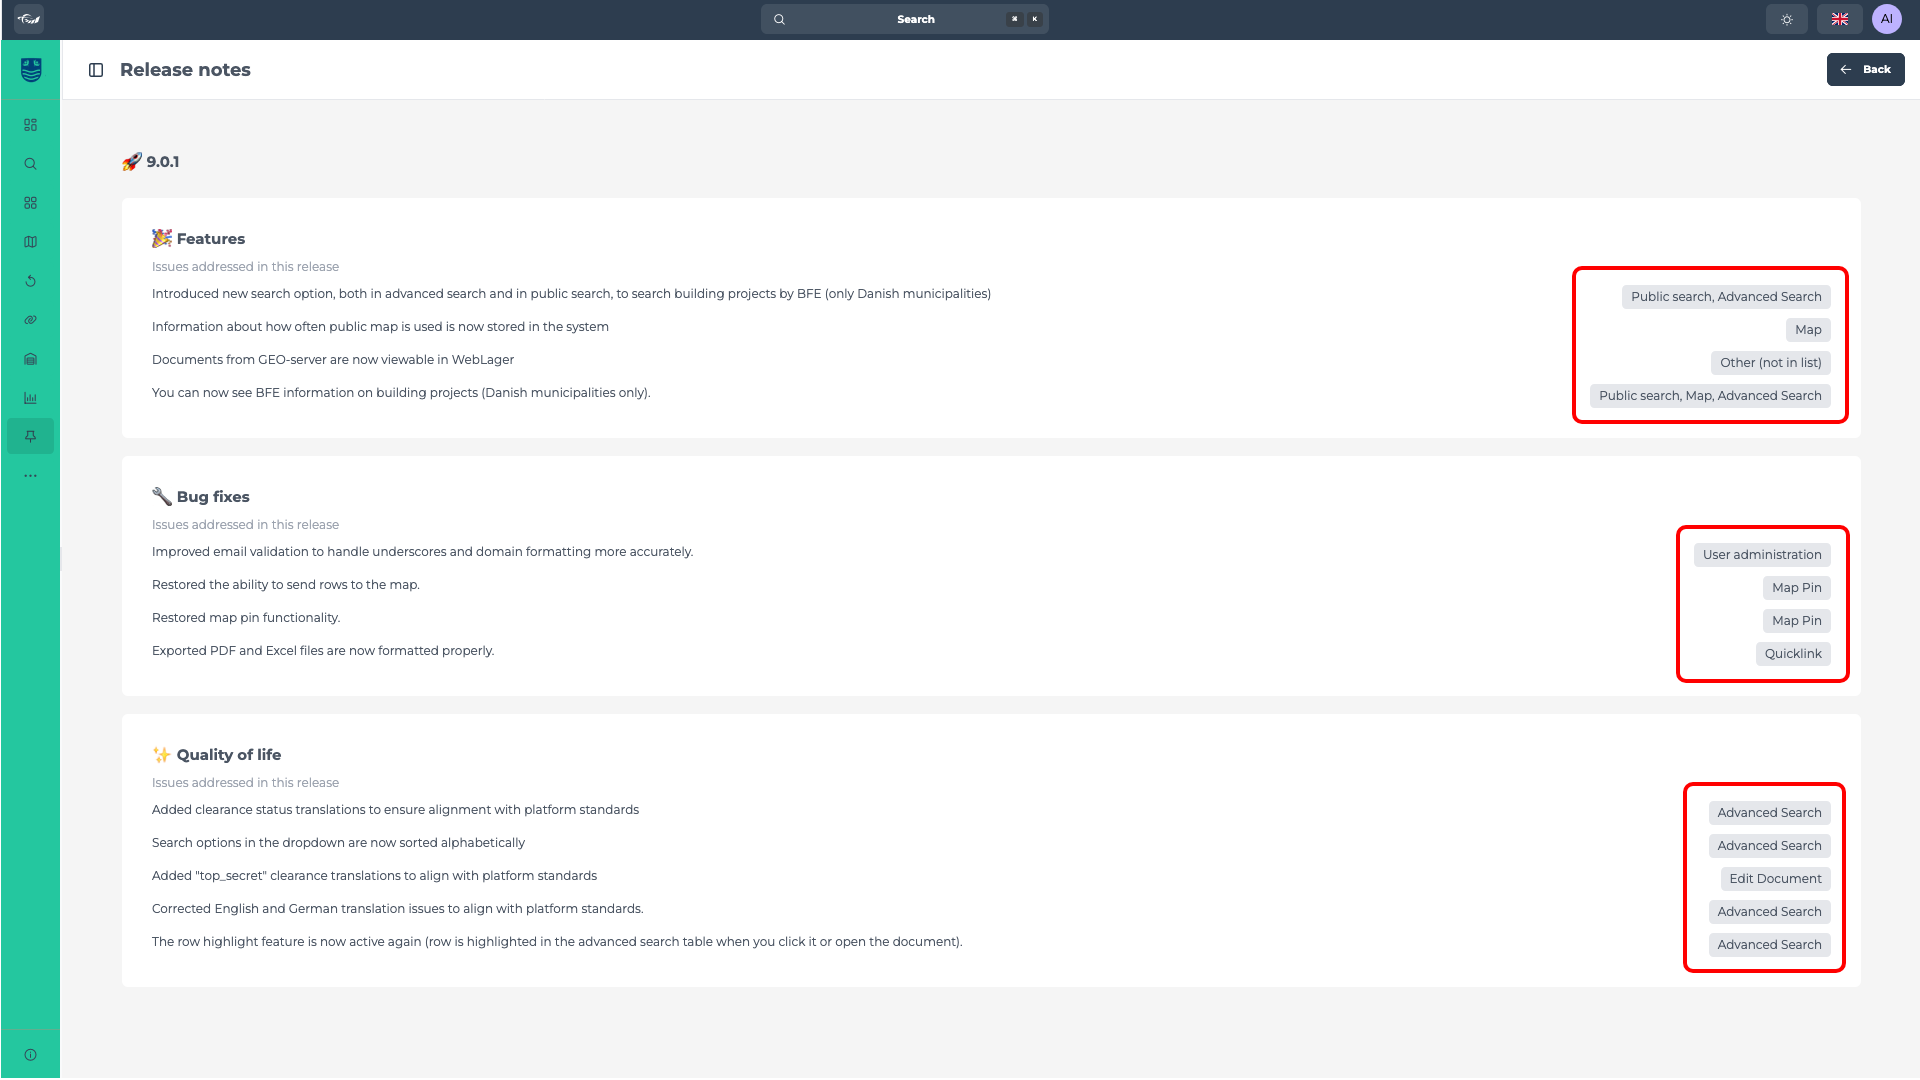Click the Back button

(x=1865, y=70)
